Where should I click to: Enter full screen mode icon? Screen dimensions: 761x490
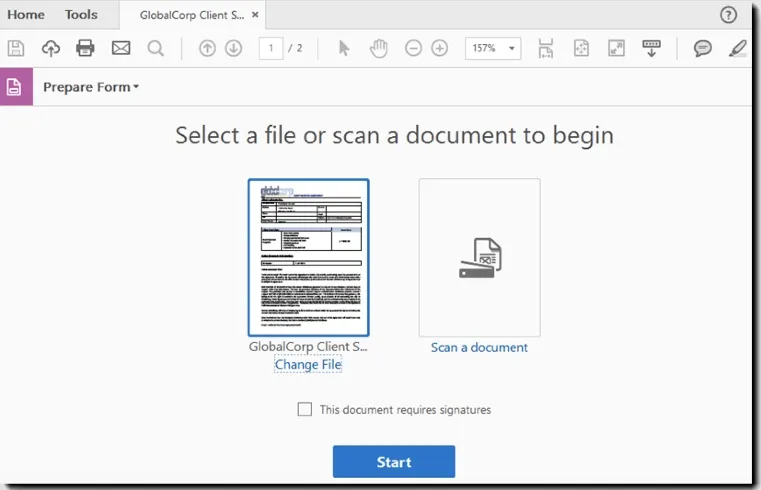click(x=616, y=48)
